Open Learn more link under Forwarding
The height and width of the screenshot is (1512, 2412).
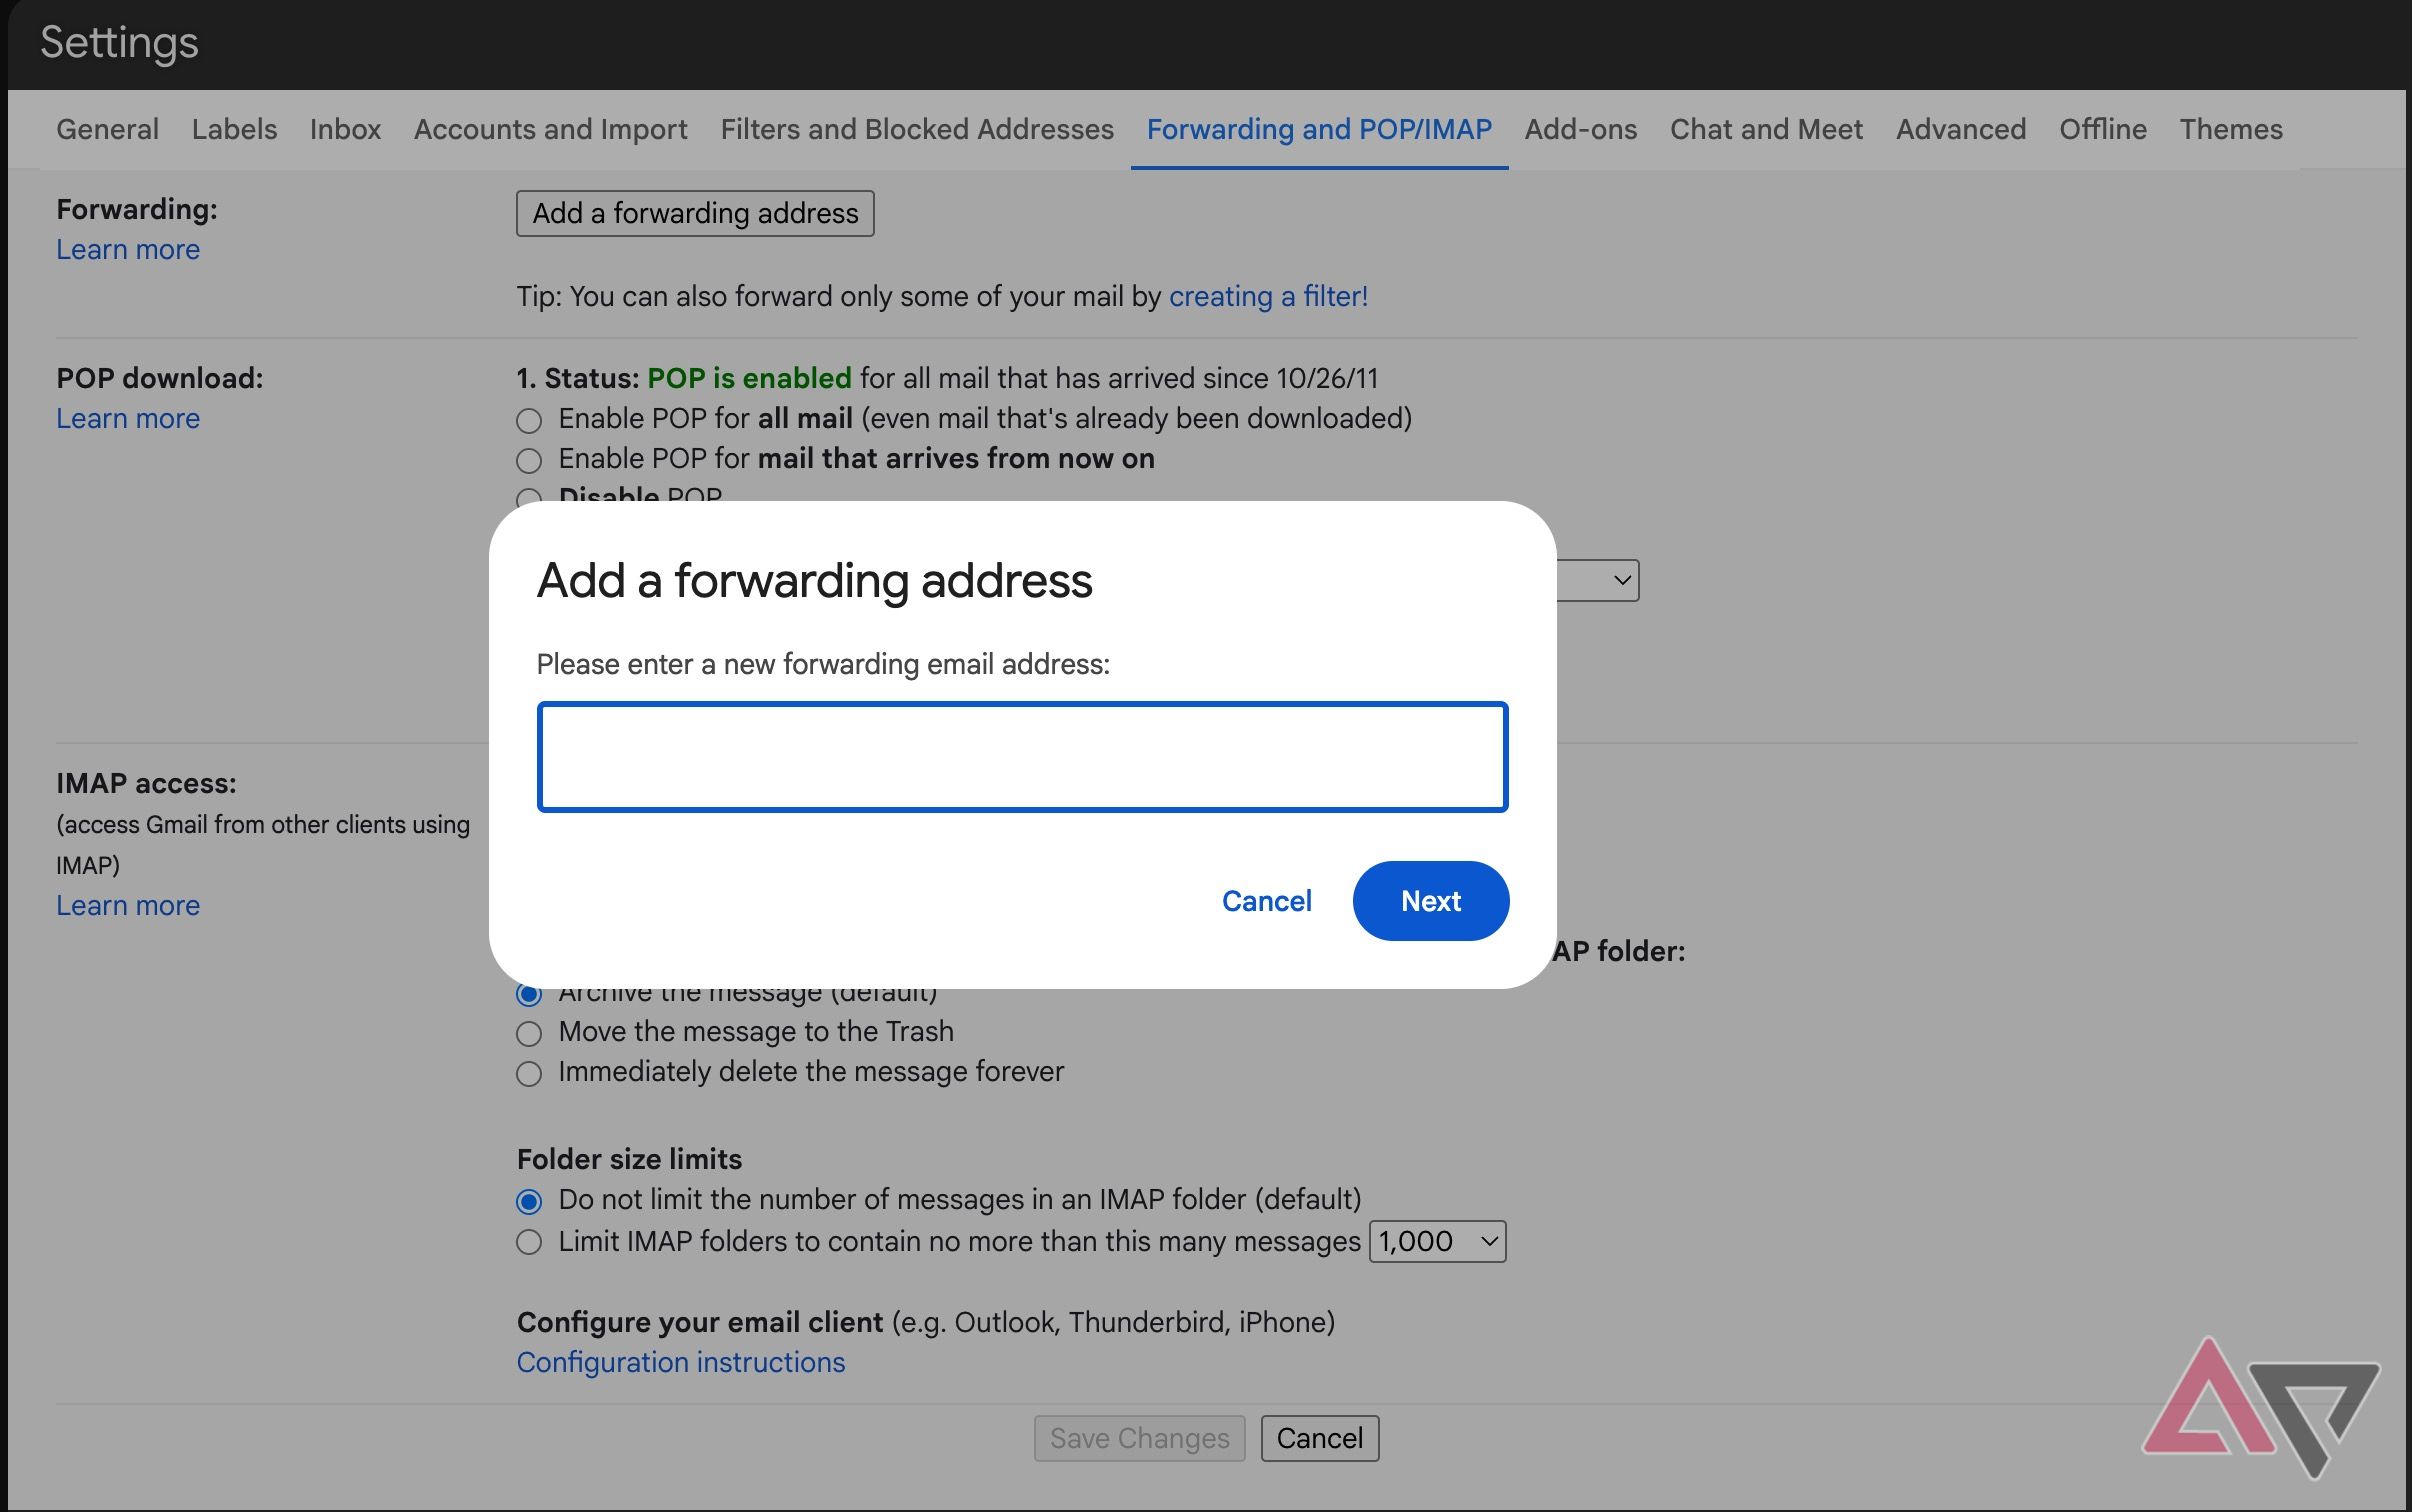(128, 249)
